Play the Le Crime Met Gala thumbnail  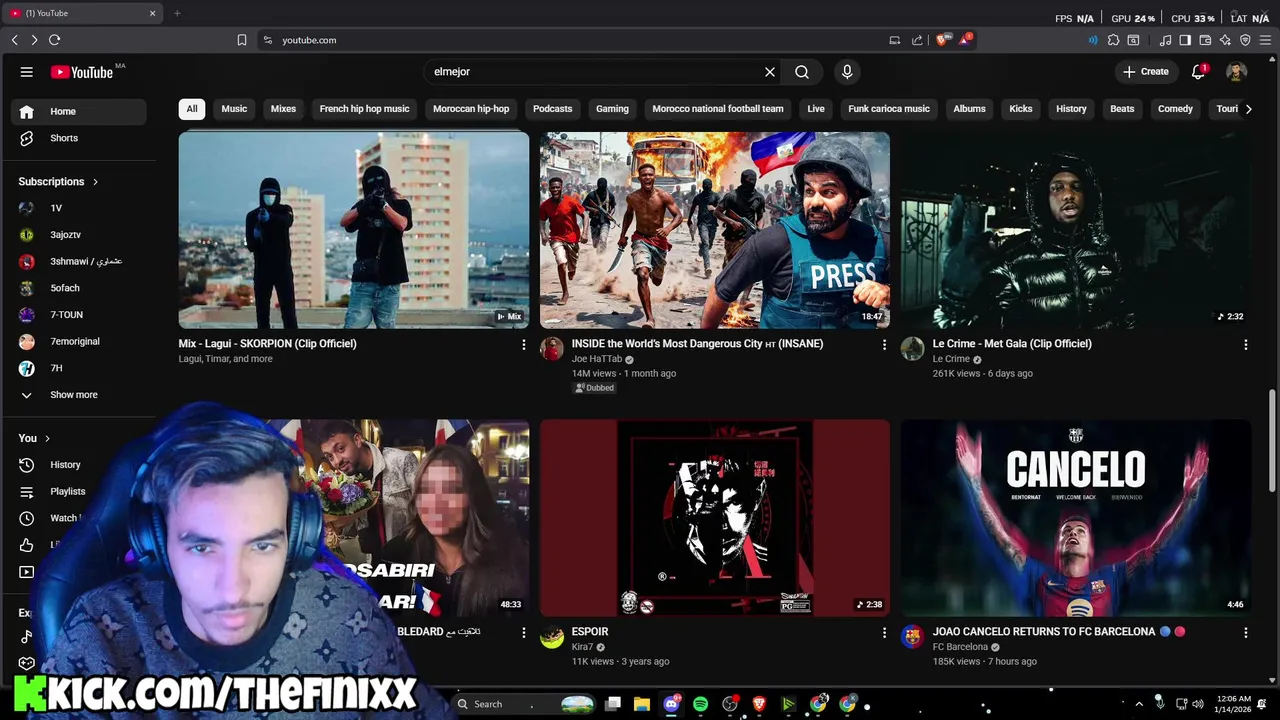point(1075,230)
